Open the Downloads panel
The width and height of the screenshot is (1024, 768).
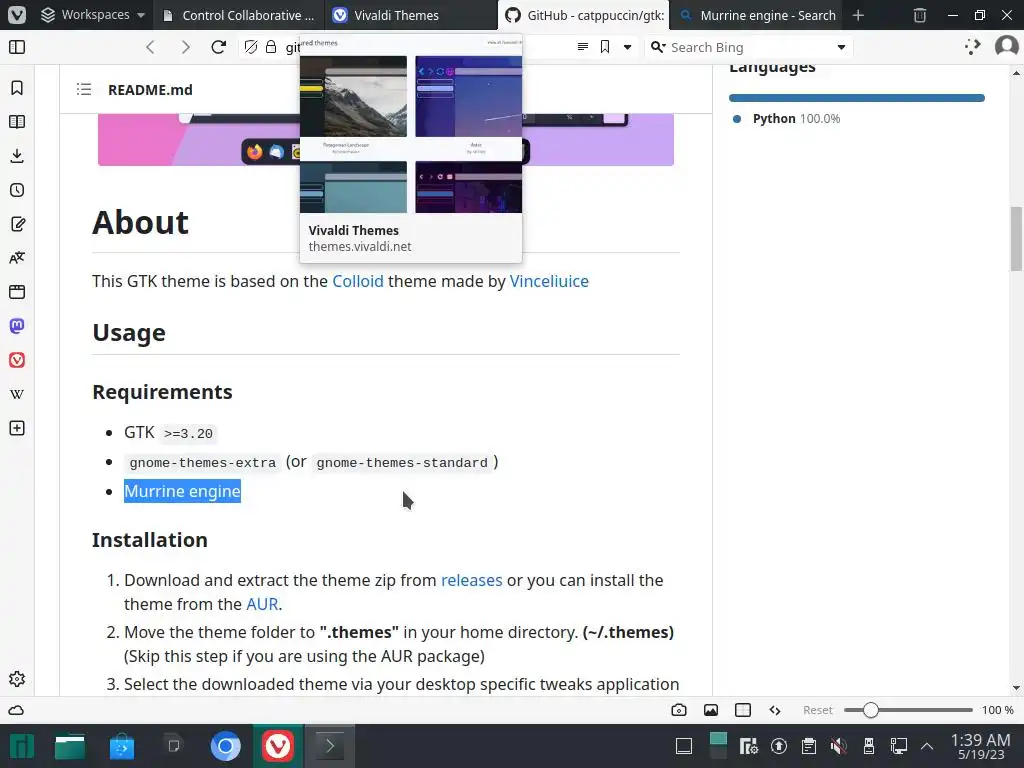(x=17, y=155)
